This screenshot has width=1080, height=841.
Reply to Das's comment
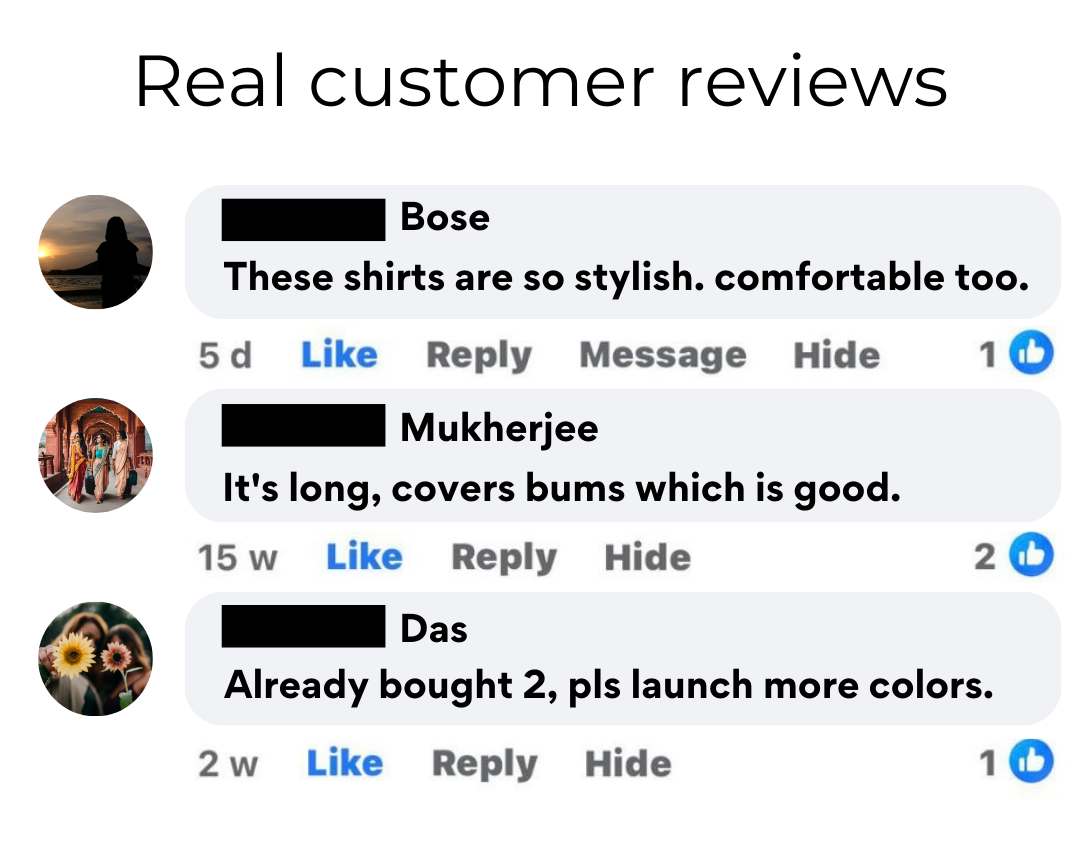[x=485, y=765]
